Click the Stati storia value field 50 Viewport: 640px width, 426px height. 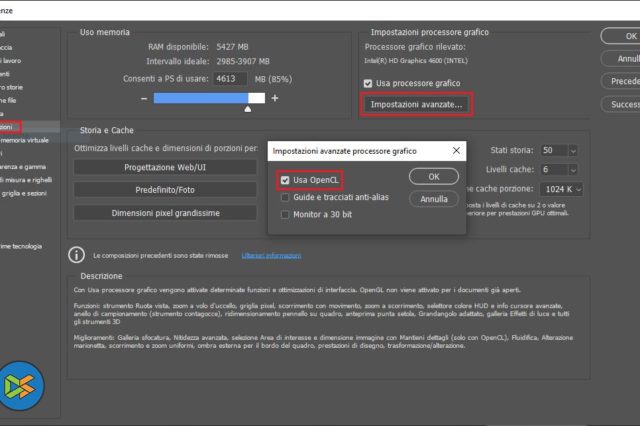point(554,151)
